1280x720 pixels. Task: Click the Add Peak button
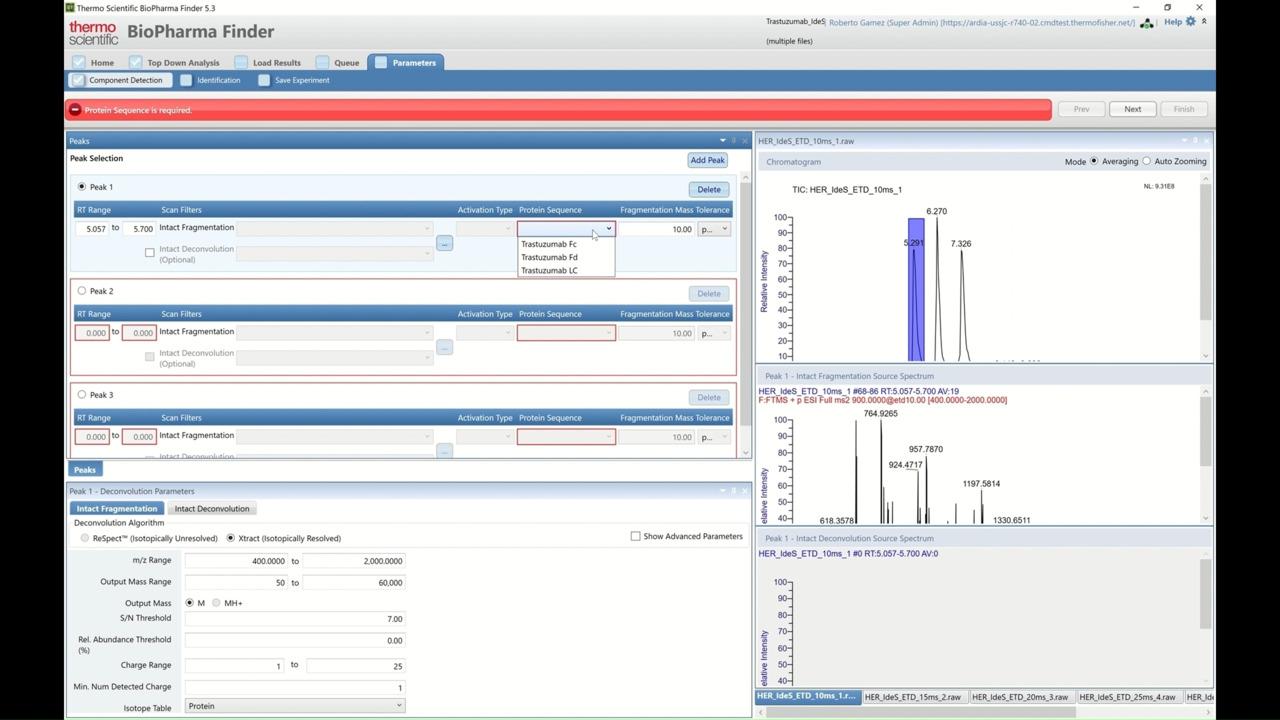pos(707,160)
